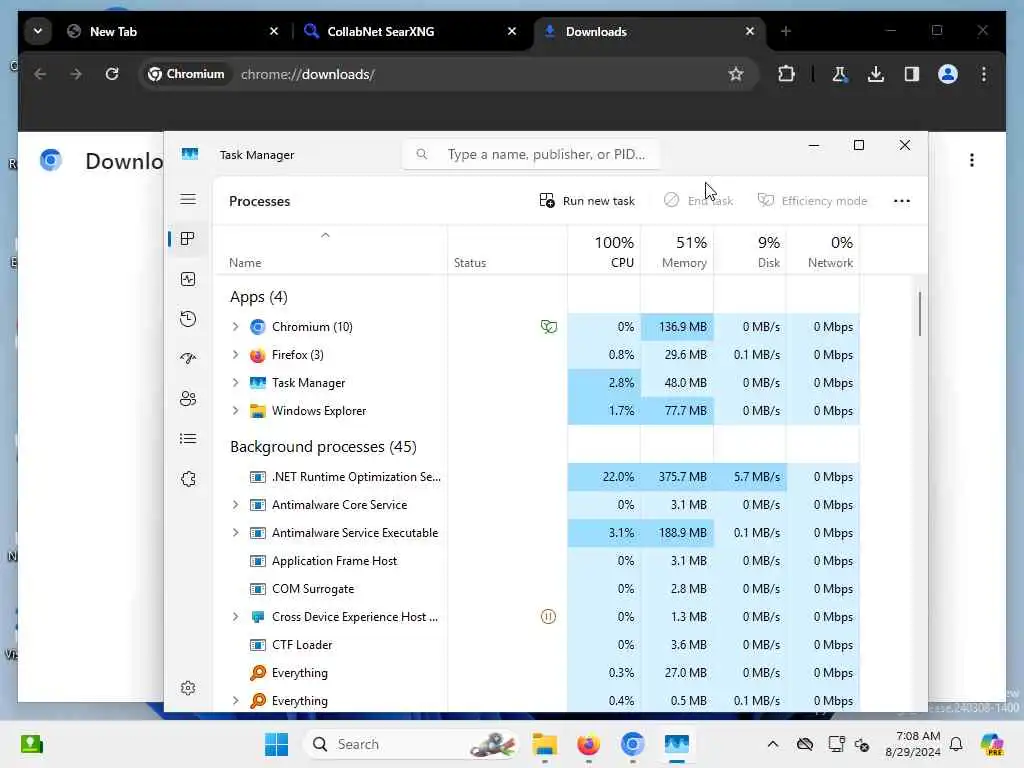This screenshot has width=1024, height=768.
Task: Open Task Manager settings gear
Action: tap(188, 688)
